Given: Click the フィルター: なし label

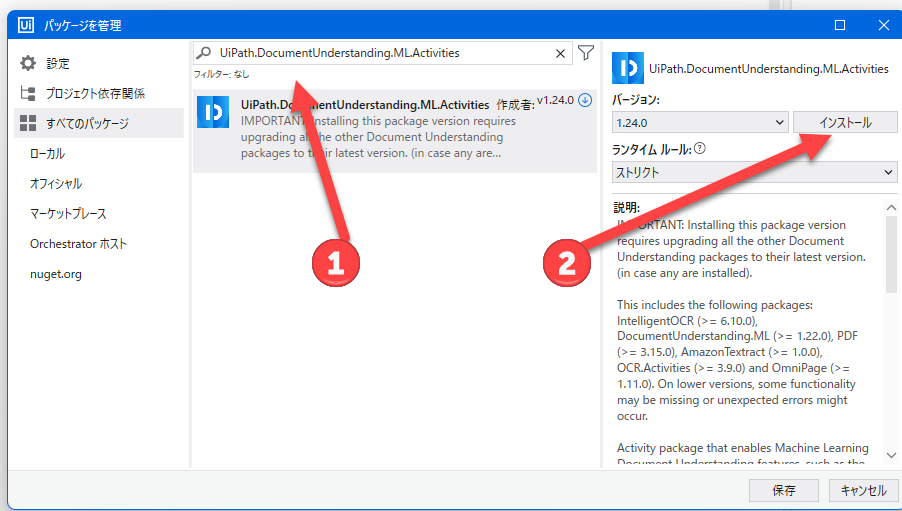Looking at the screenshot, I should click(x=221, y=74).
